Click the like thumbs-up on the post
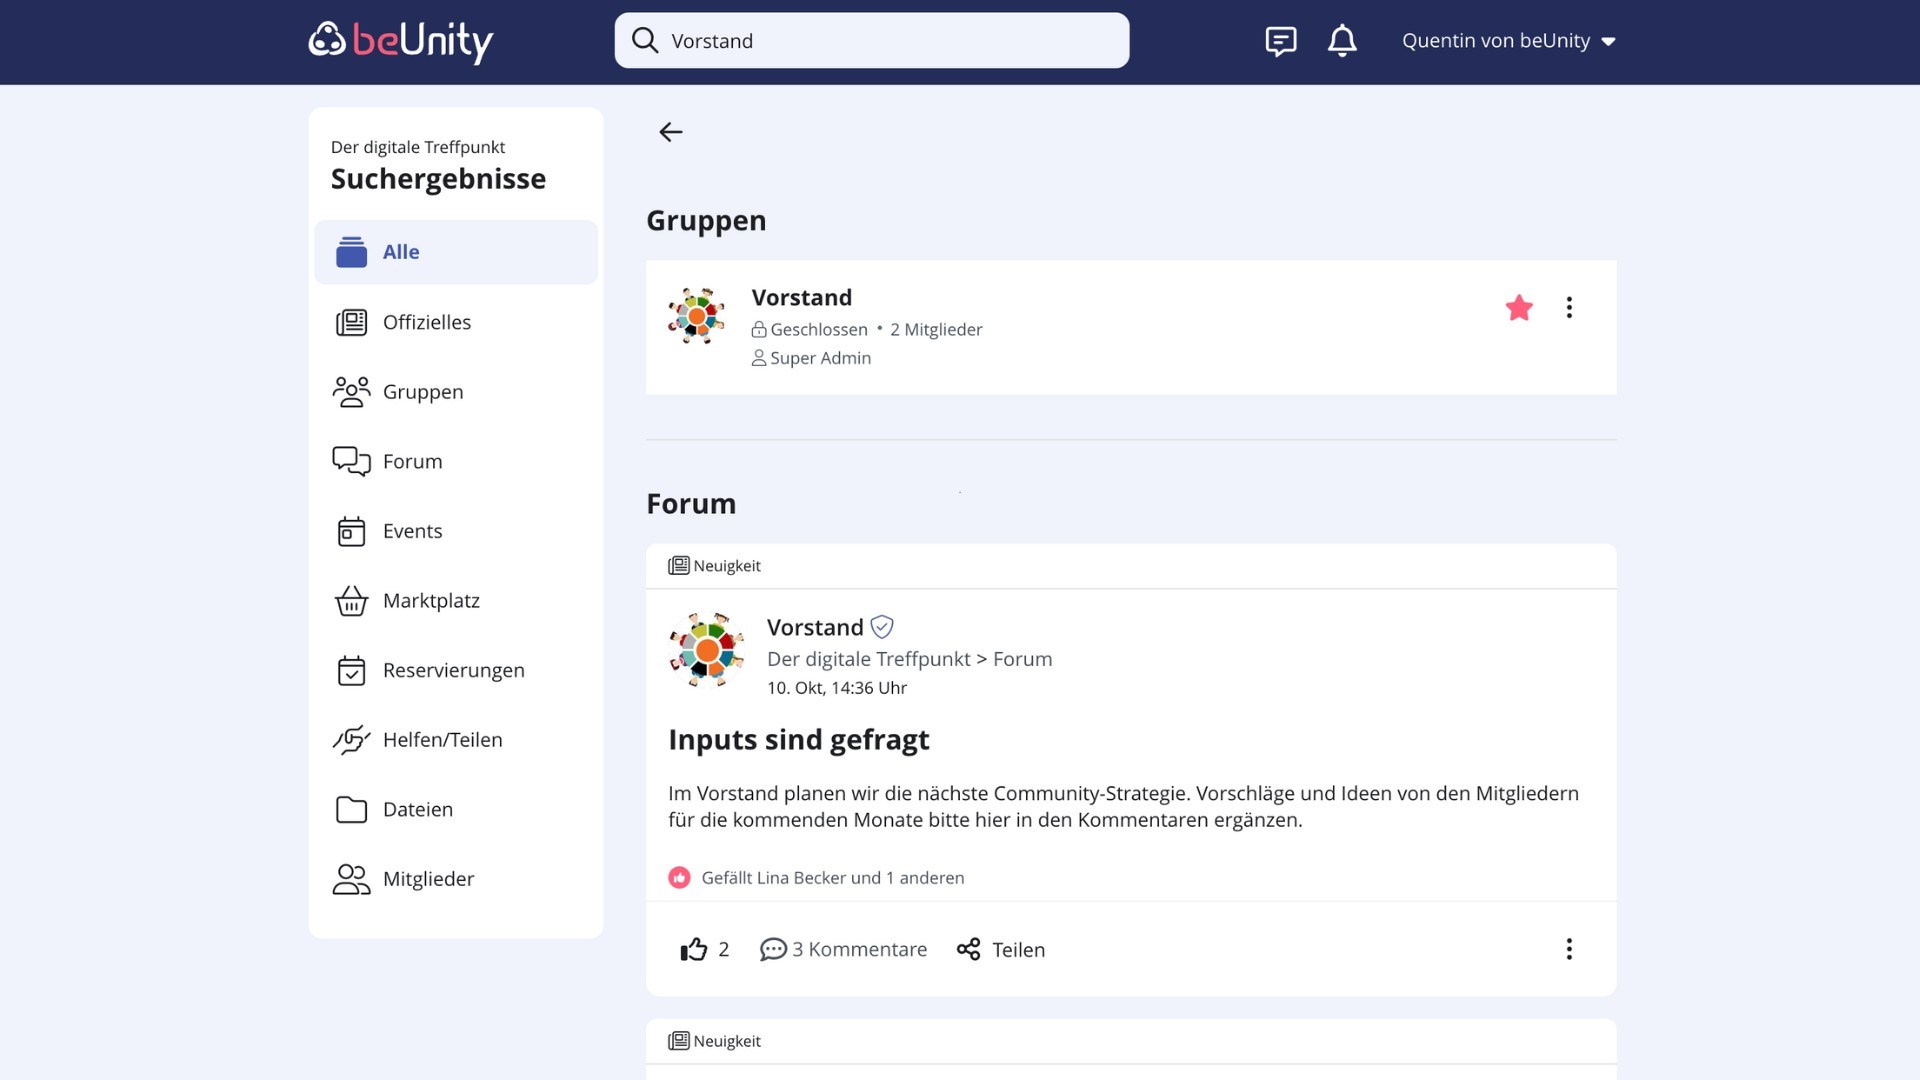The height and width of the screenshot is (1080, 1920). pyautogui.click(x=692, y=949)
